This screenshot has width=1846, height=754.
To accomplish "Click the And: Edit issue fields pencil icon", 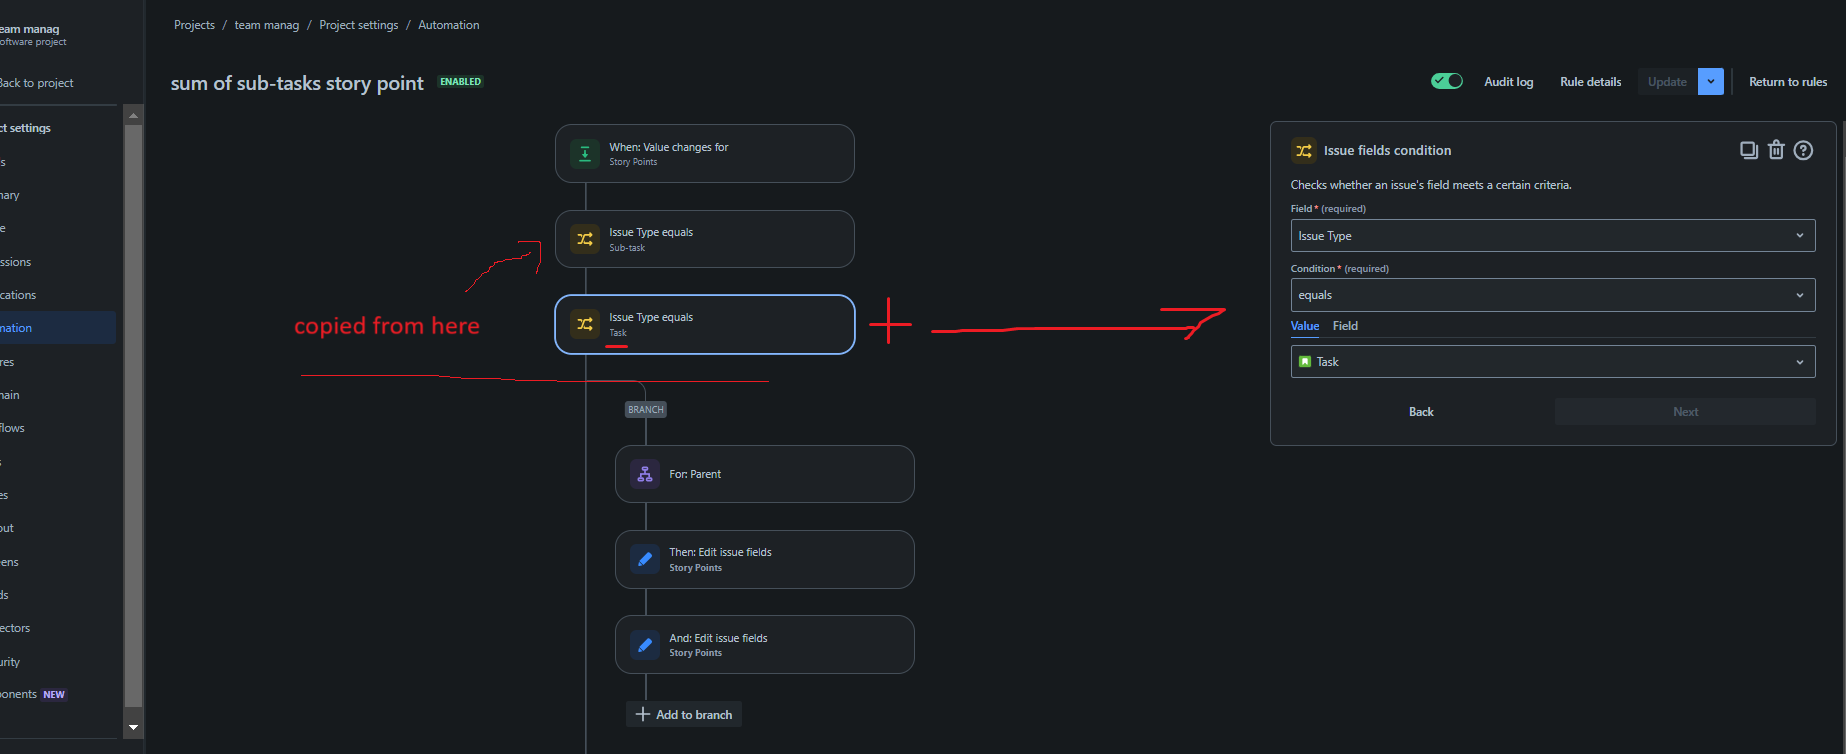I will [645, 645].
